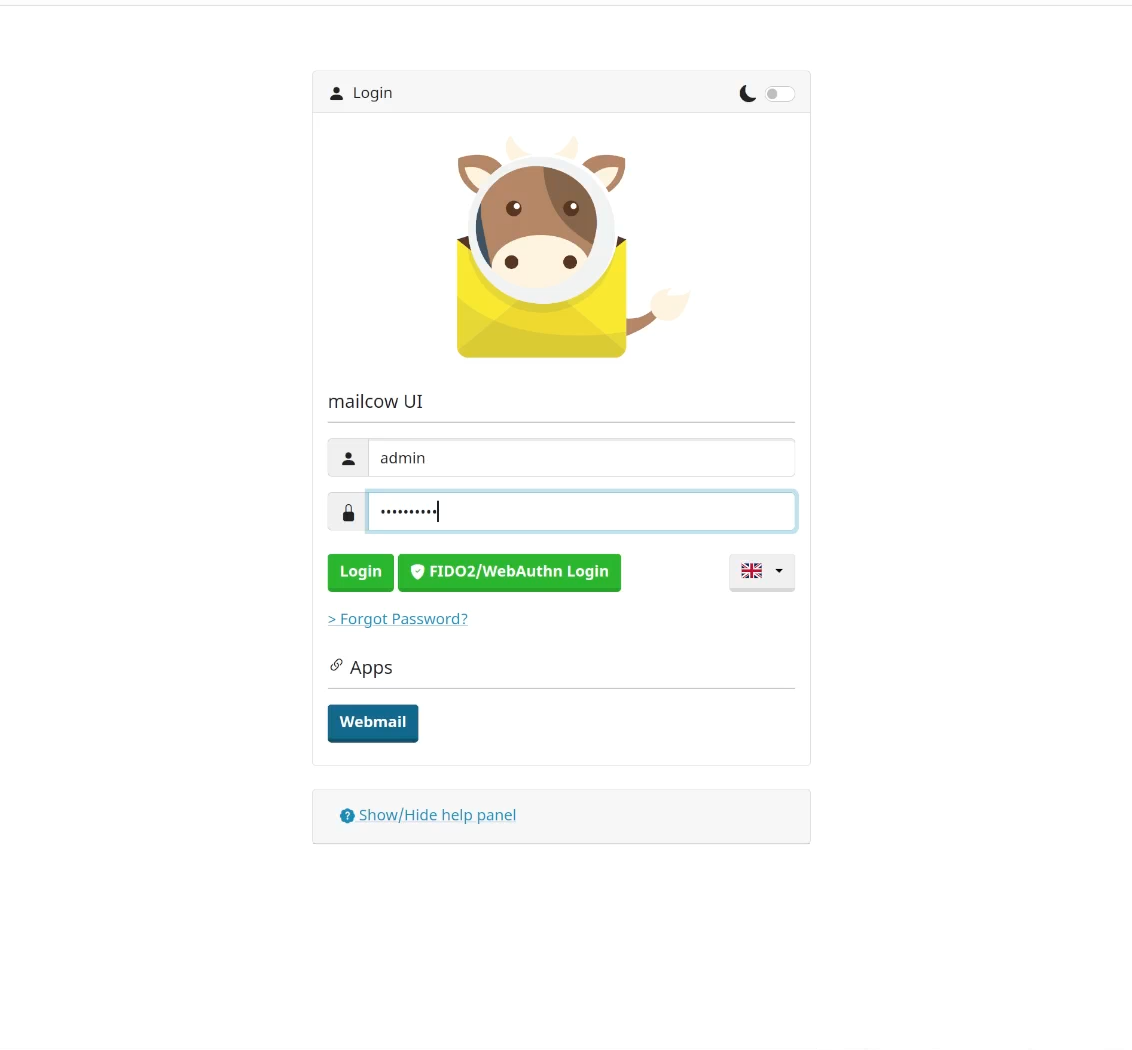Click the crescent moon icon
Image resolution: width=1132 pixels, height=1050 pixels.
pyautogui.click(x=748, y=94)
